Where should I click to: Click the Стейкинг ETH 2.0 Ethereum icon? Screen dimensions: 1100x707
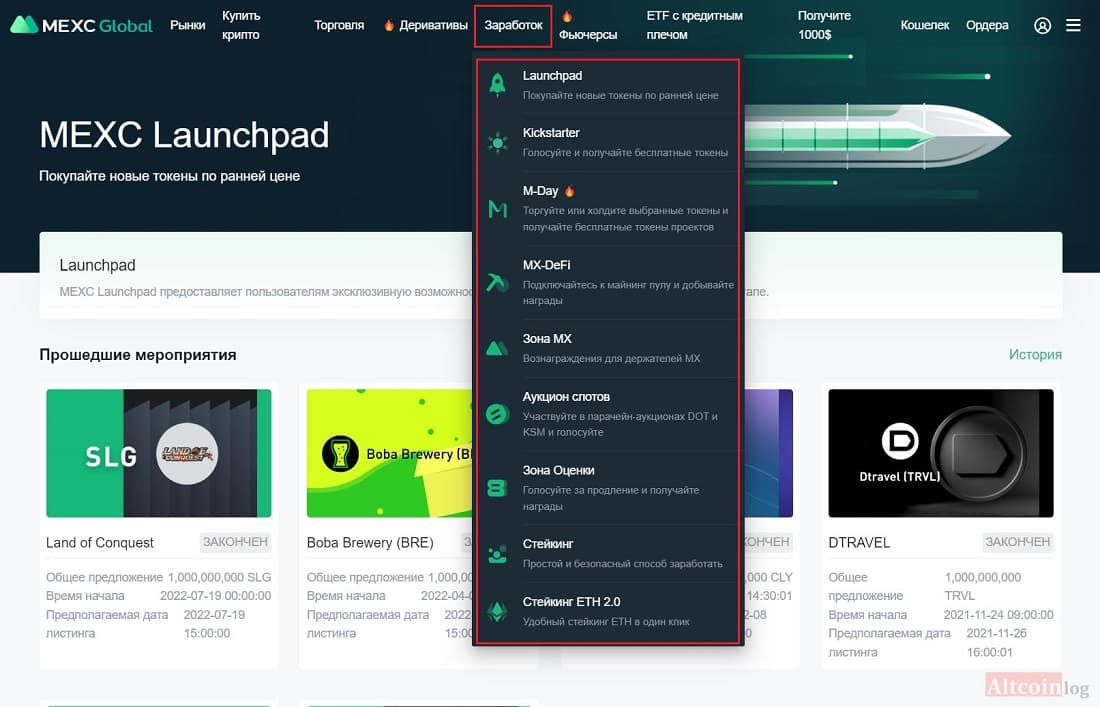[x=497, y=612]
